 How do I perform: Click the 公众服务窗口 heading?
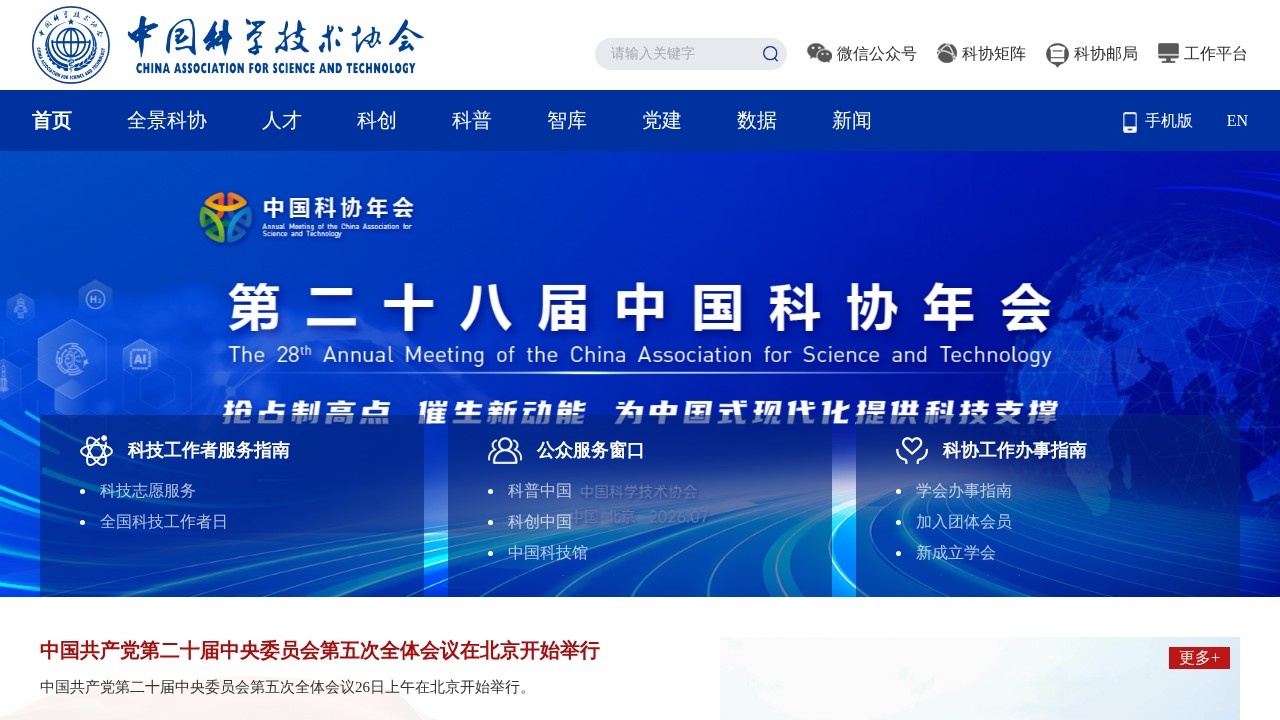(x=590, y=451)
